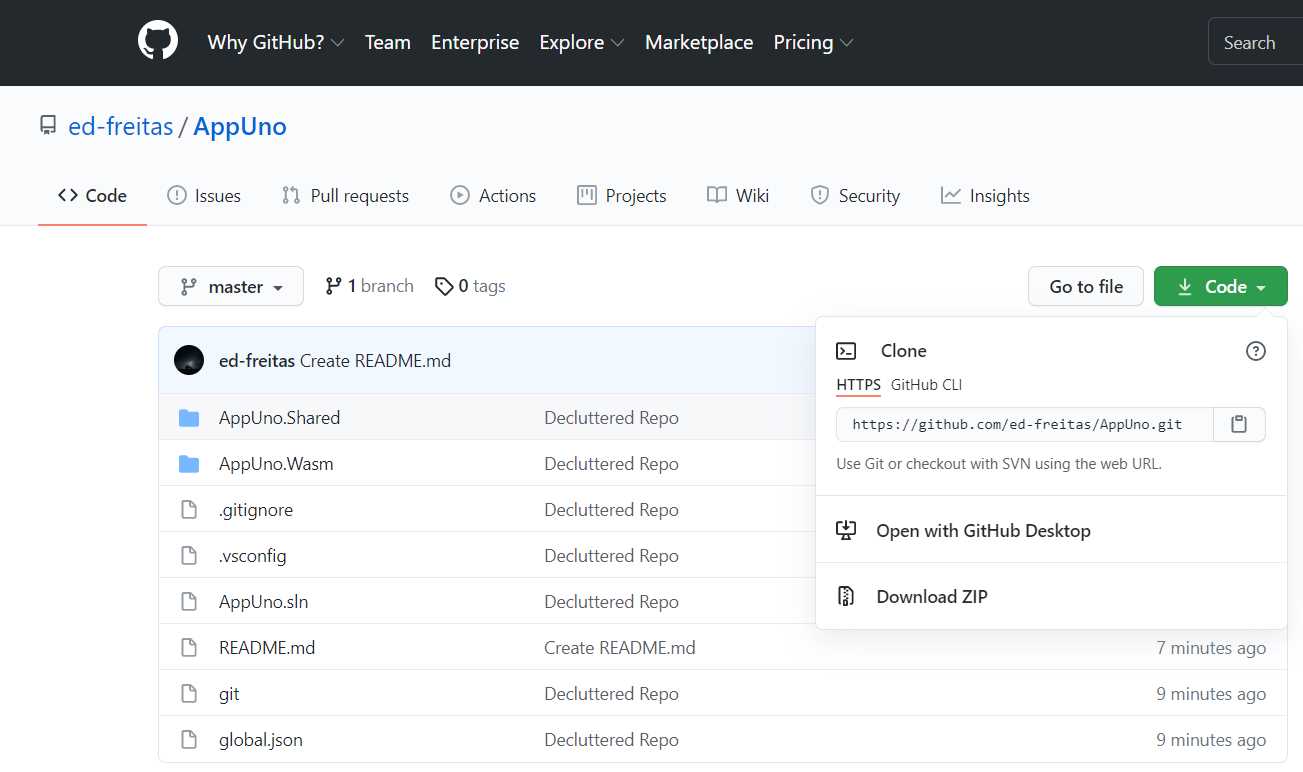Open the Issues tab icon
1303x772 pixels.
(175, 195)
